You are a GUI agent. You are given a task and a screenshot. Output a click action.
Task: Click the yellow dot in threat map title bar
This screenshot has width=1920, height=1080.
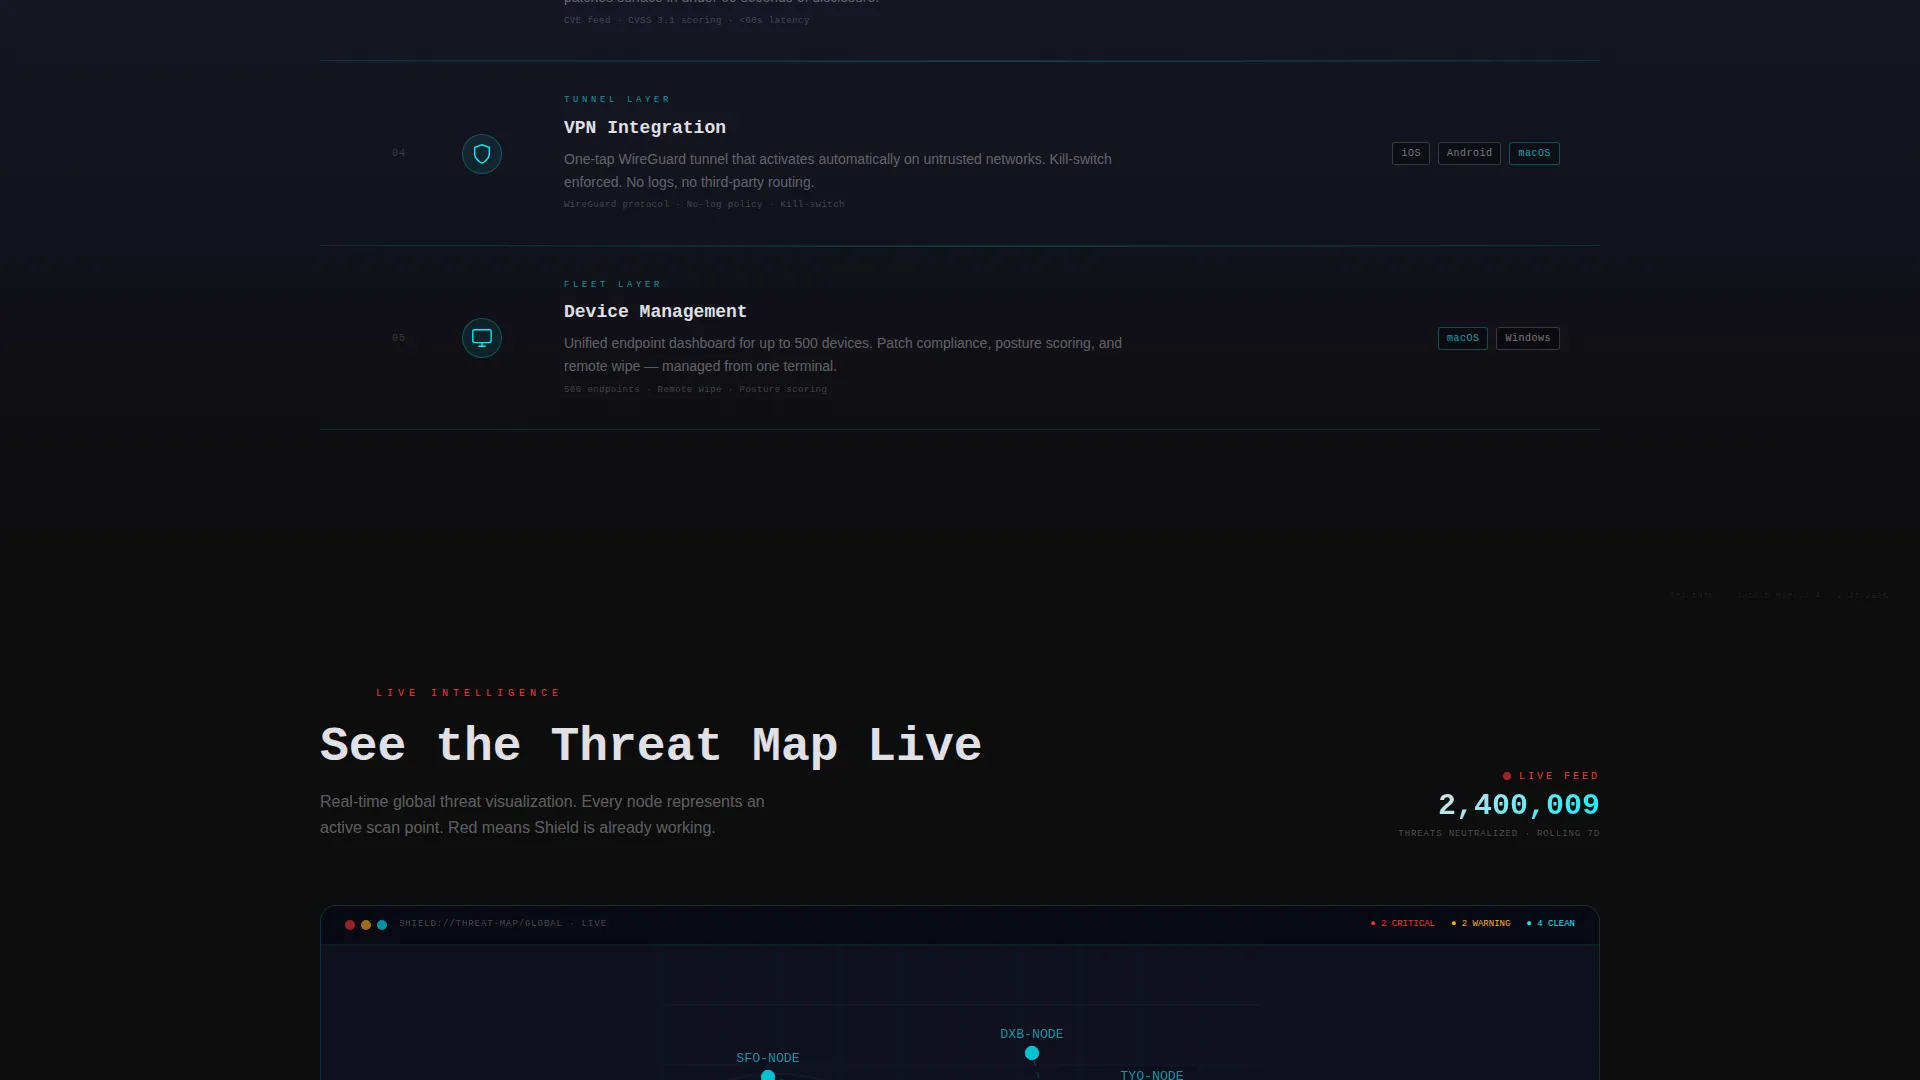click(x=366, y=925)
